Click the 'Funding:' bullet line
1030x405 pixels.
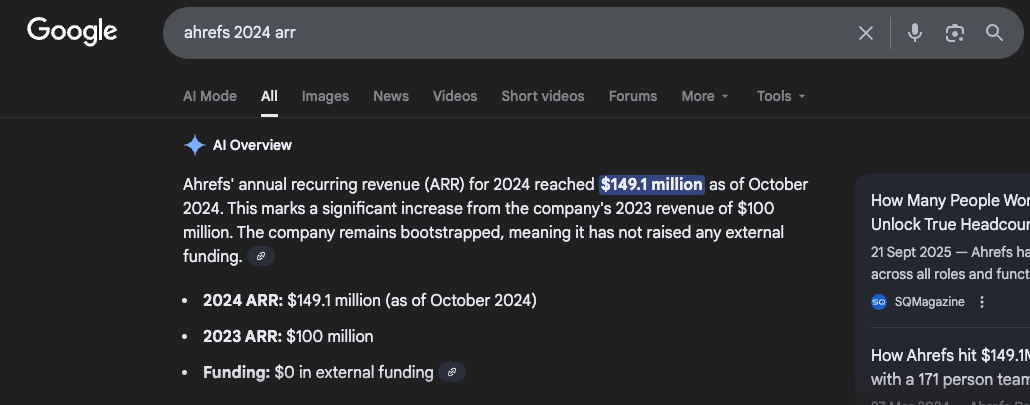click(318, 373)
